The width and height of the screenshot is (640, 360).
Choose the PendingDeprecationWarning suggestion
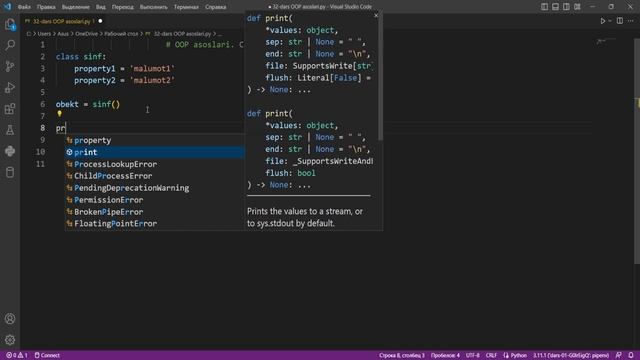155,188
